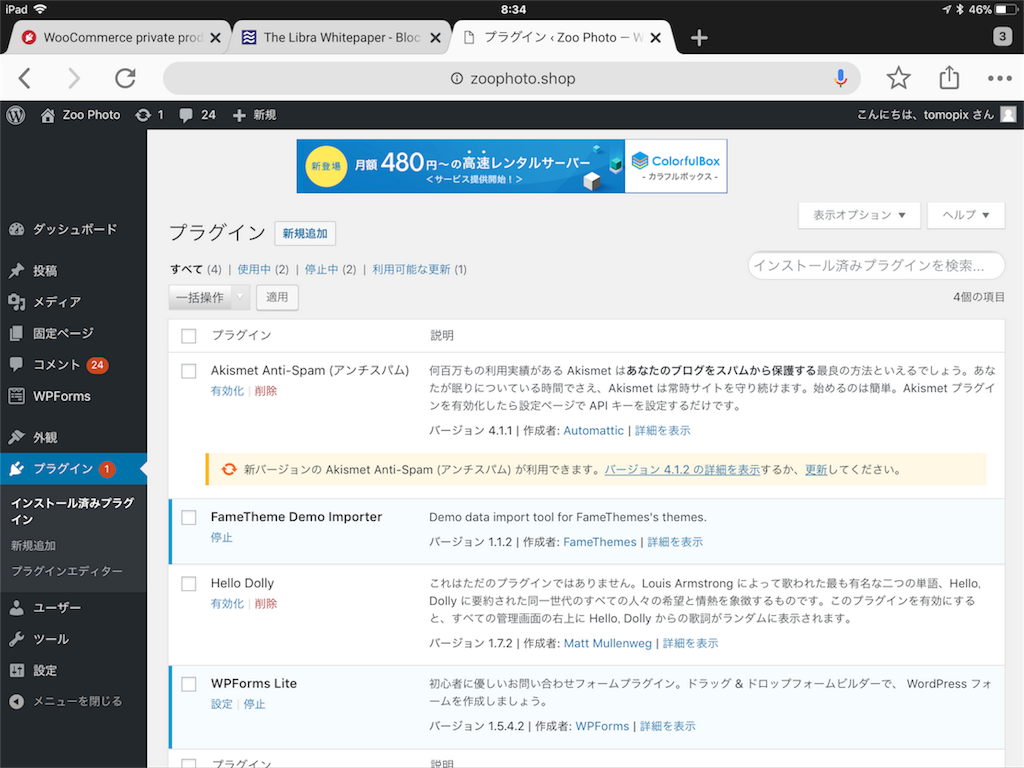Show open tabs count button 3

point(1002,36)
